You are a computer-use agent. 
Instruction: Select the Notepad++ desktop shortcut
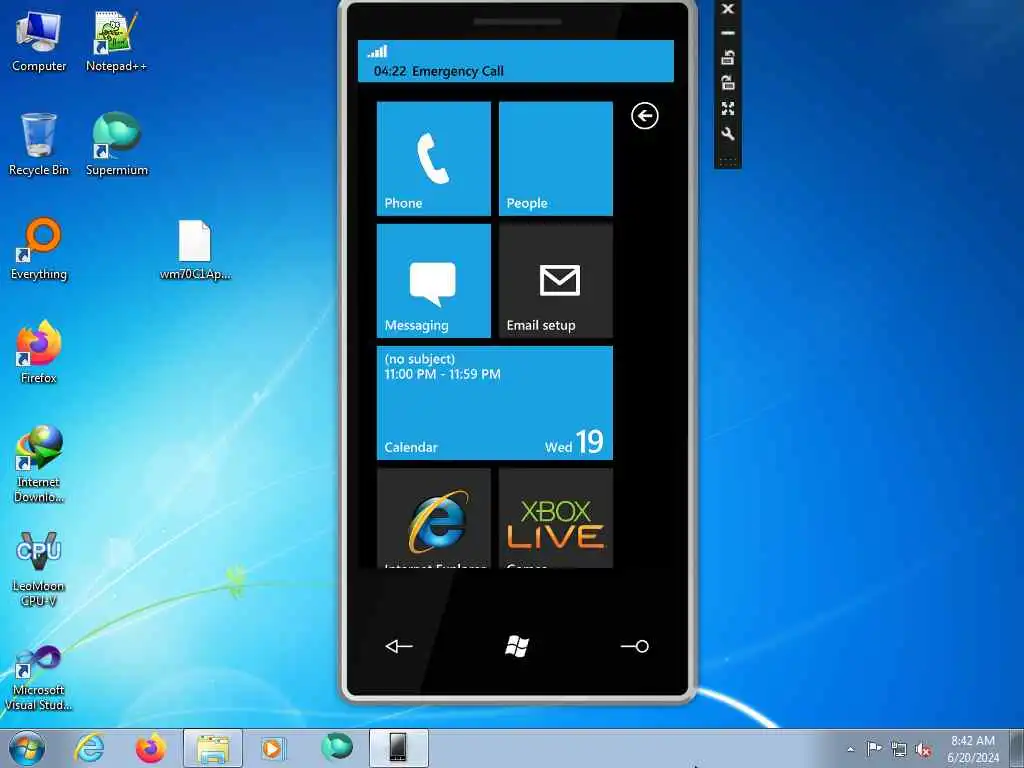pyautogui.click(x=116, y=42)
